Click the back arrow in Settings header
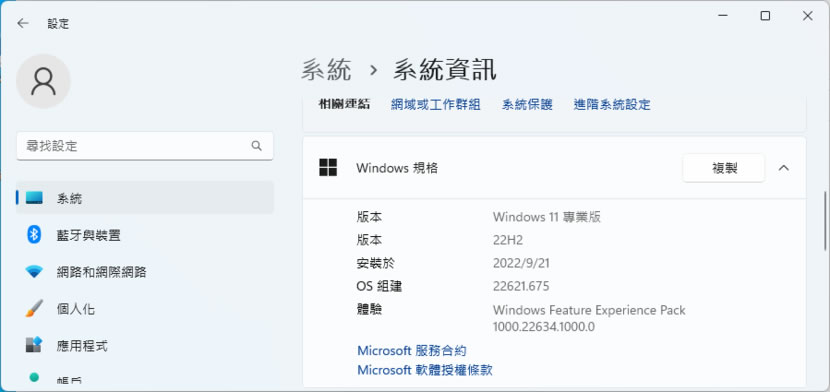The image size is (830, 392). (x=22, y=23)
